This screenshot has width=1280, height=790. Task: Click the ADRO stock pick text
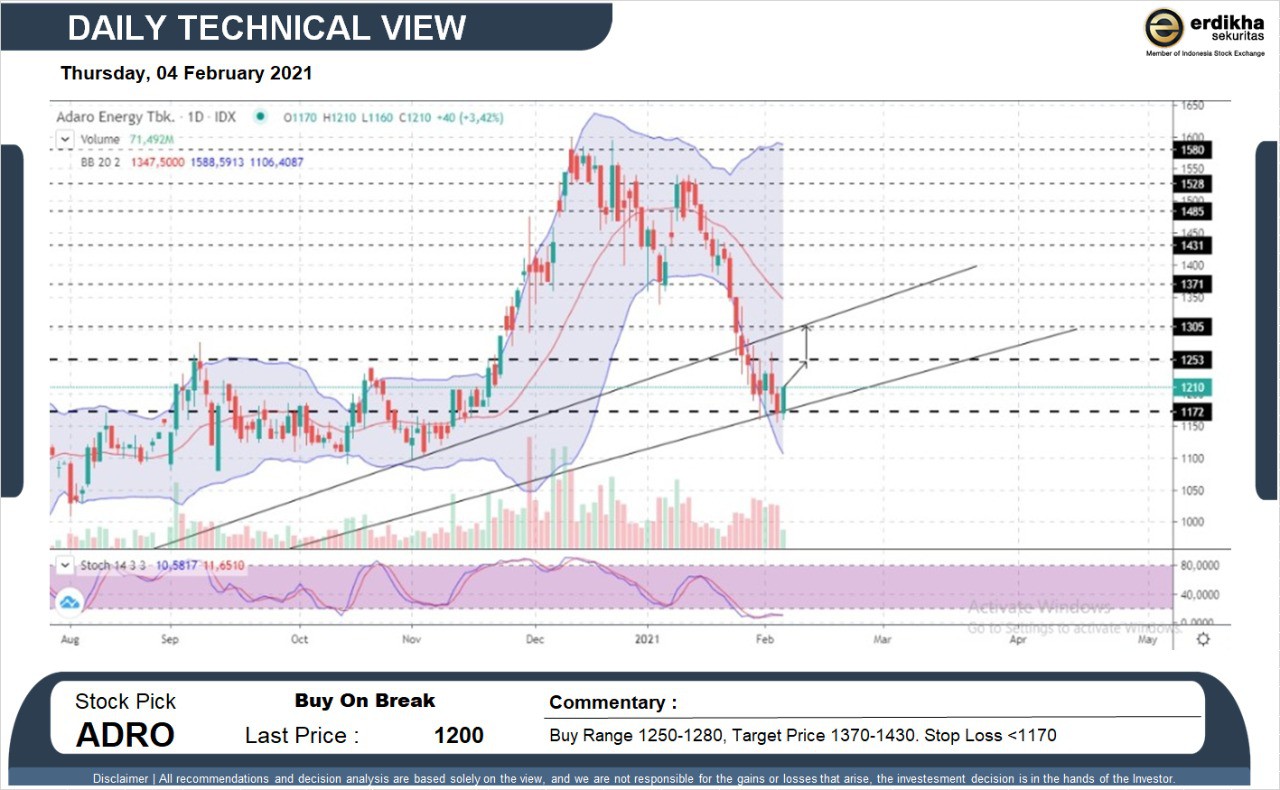[x=125, y=735]
